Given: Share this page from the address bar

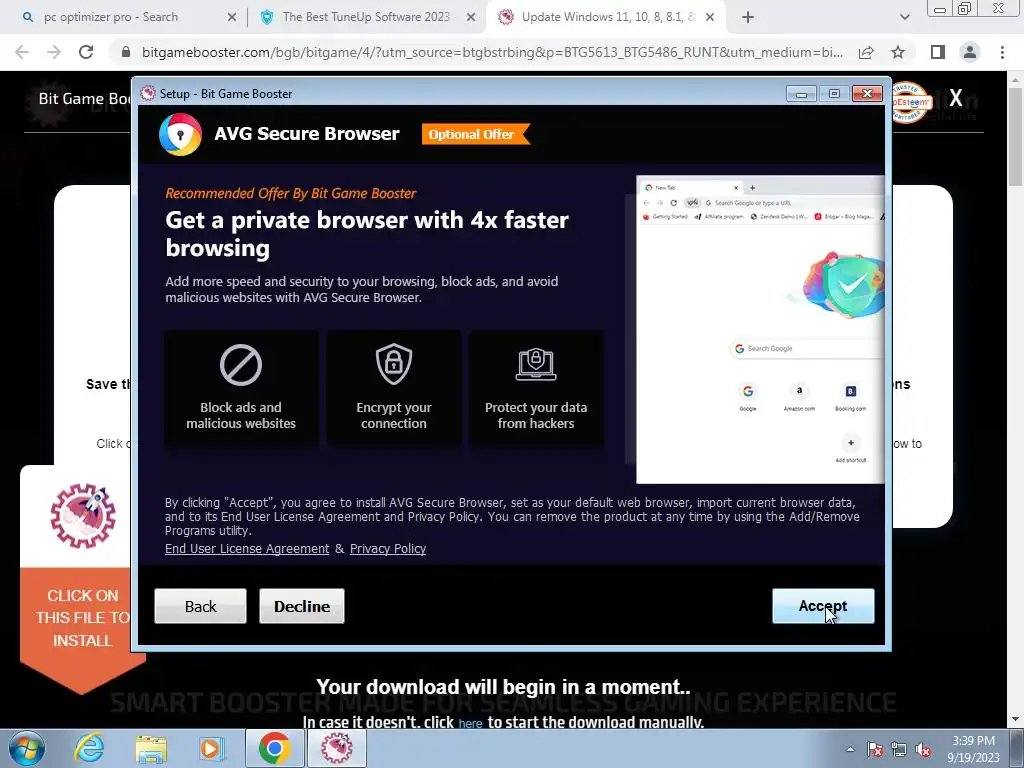Looking at the screenshot, I should pyautogui.click(x=866, y=52).
